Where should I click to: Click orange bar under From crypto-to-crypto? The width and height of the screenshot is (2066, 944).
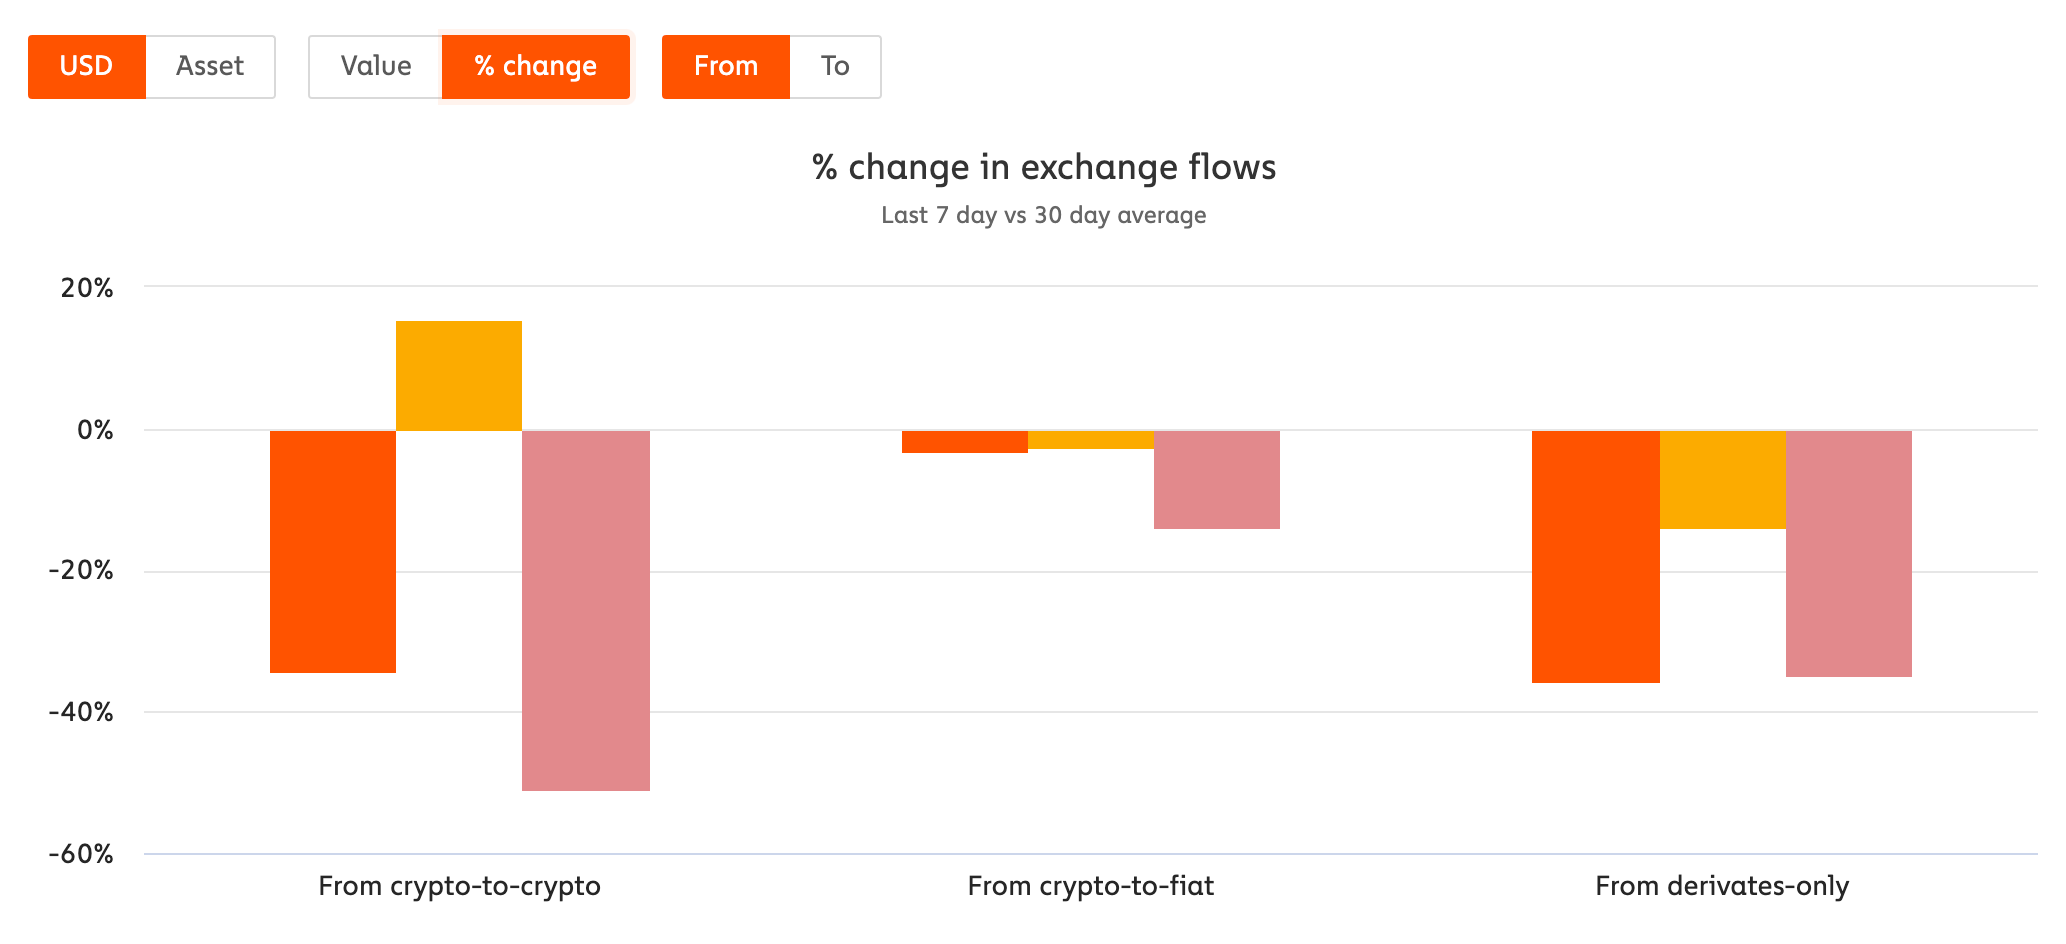pyautogui.click(x=333, y=552)
